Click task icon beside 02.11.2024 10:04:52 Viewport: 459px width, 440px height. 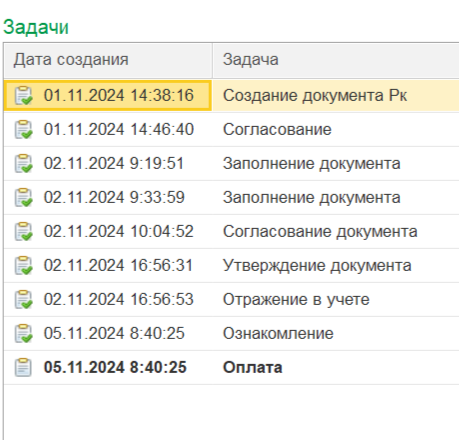tap(23, 232)
